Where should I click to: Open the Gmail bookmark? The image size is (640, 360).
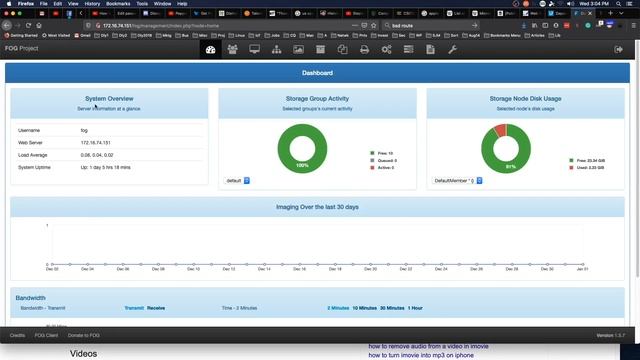(82, 36)
